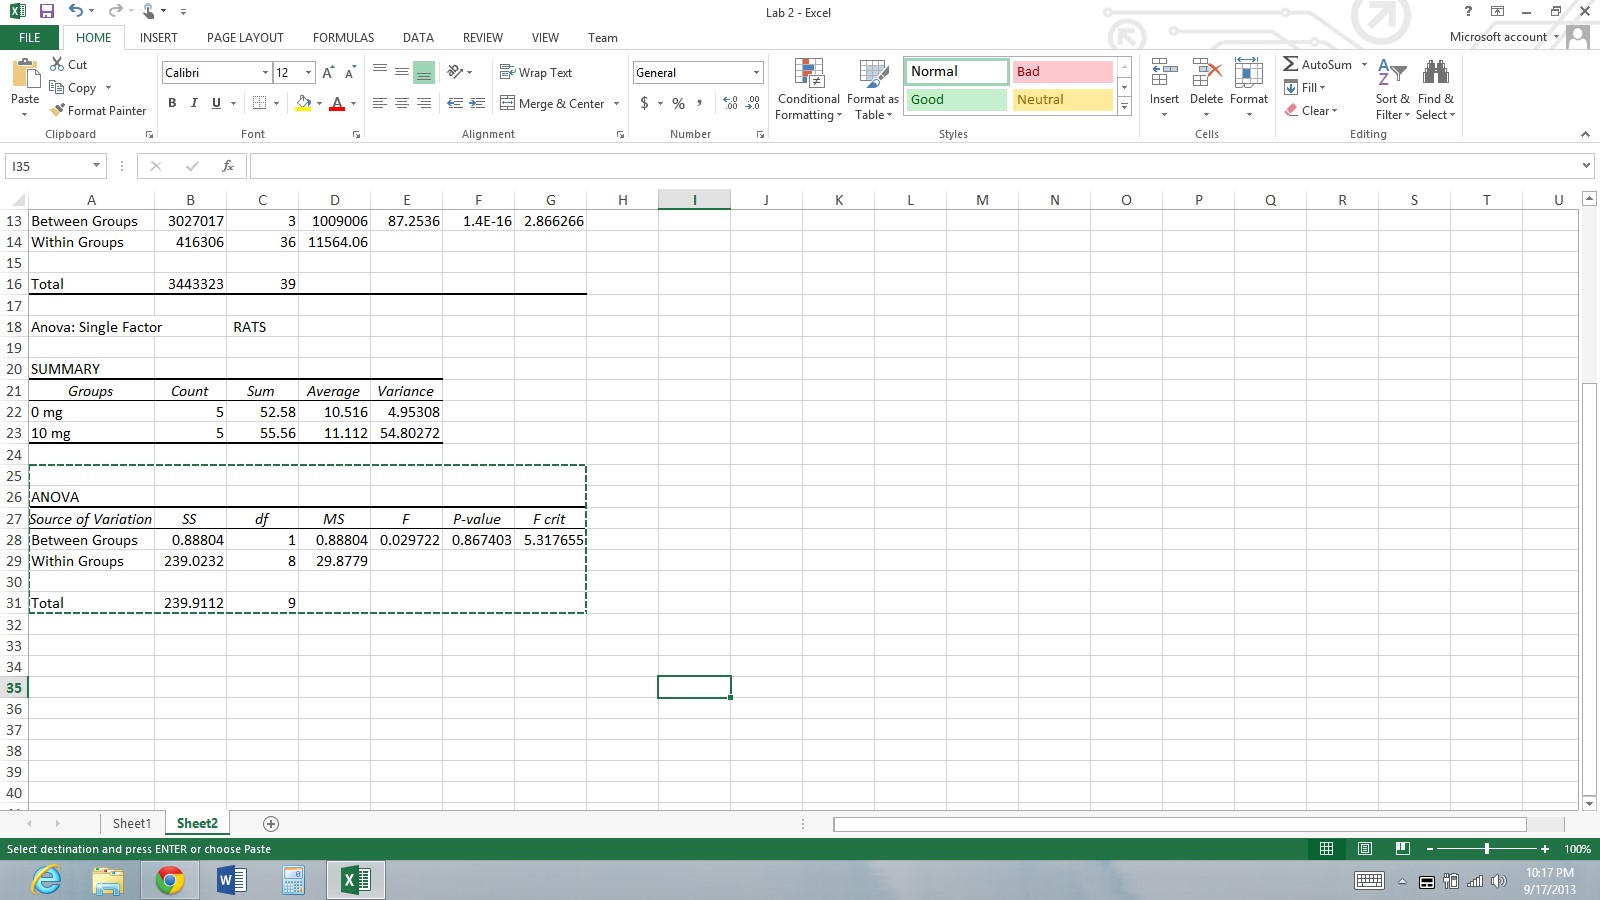
Task: Open Conditional Formatting menu
Action: pyautogui.click(x=808, y=90)
